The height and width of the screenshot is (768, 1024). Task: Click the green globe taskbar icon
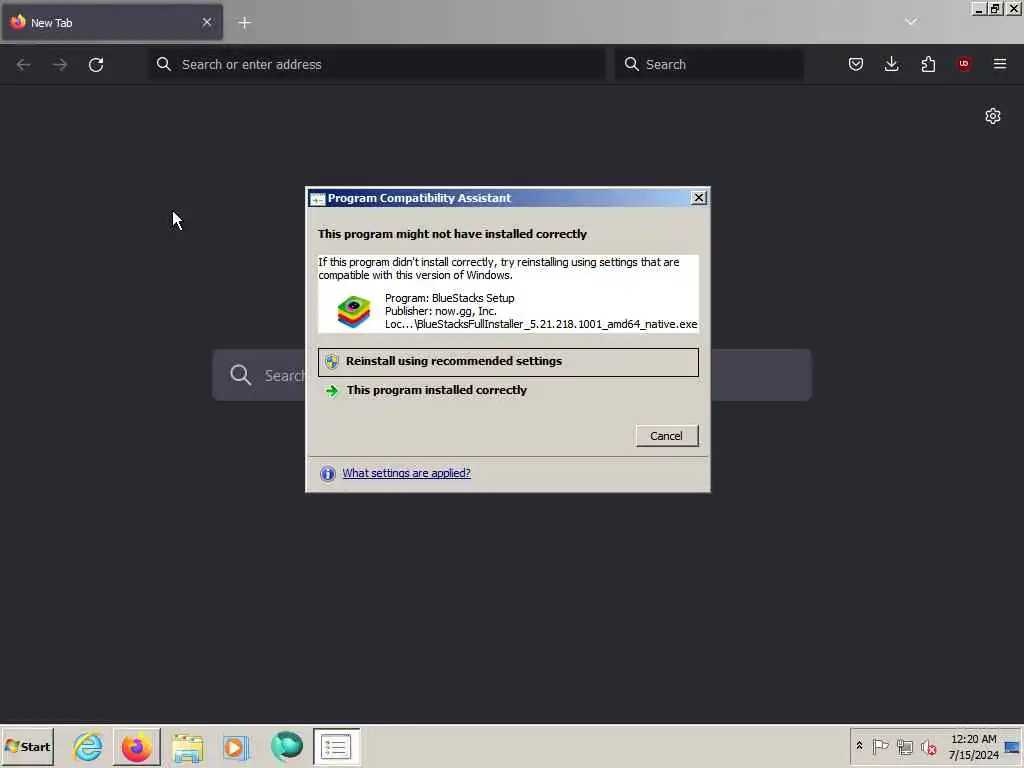point(287,746)
